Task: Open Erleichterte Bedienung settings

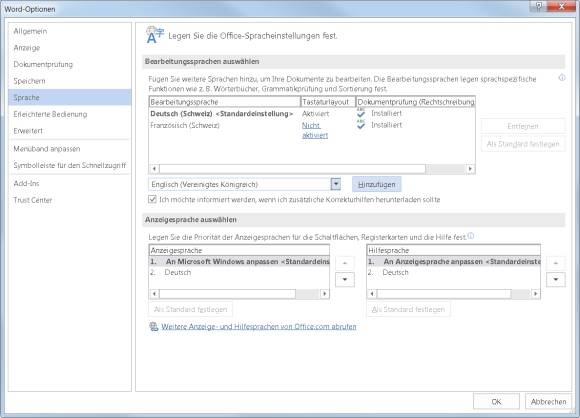Action: click(70, 114)
